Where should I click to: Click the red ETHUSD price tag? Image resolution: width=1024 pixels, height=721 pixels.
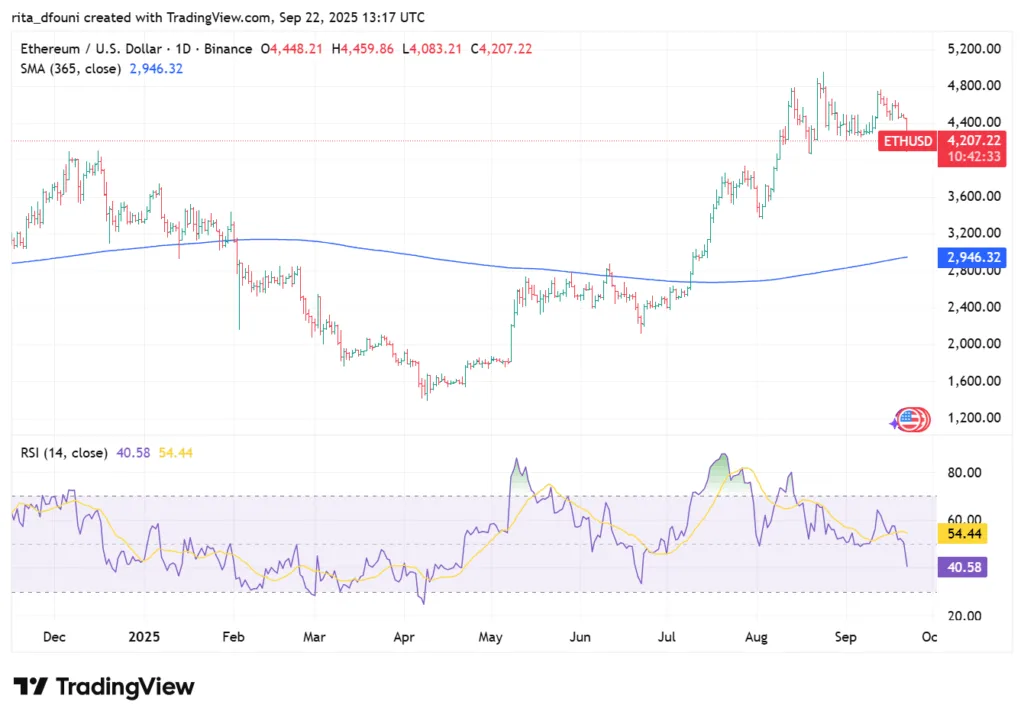click(907, 142)
